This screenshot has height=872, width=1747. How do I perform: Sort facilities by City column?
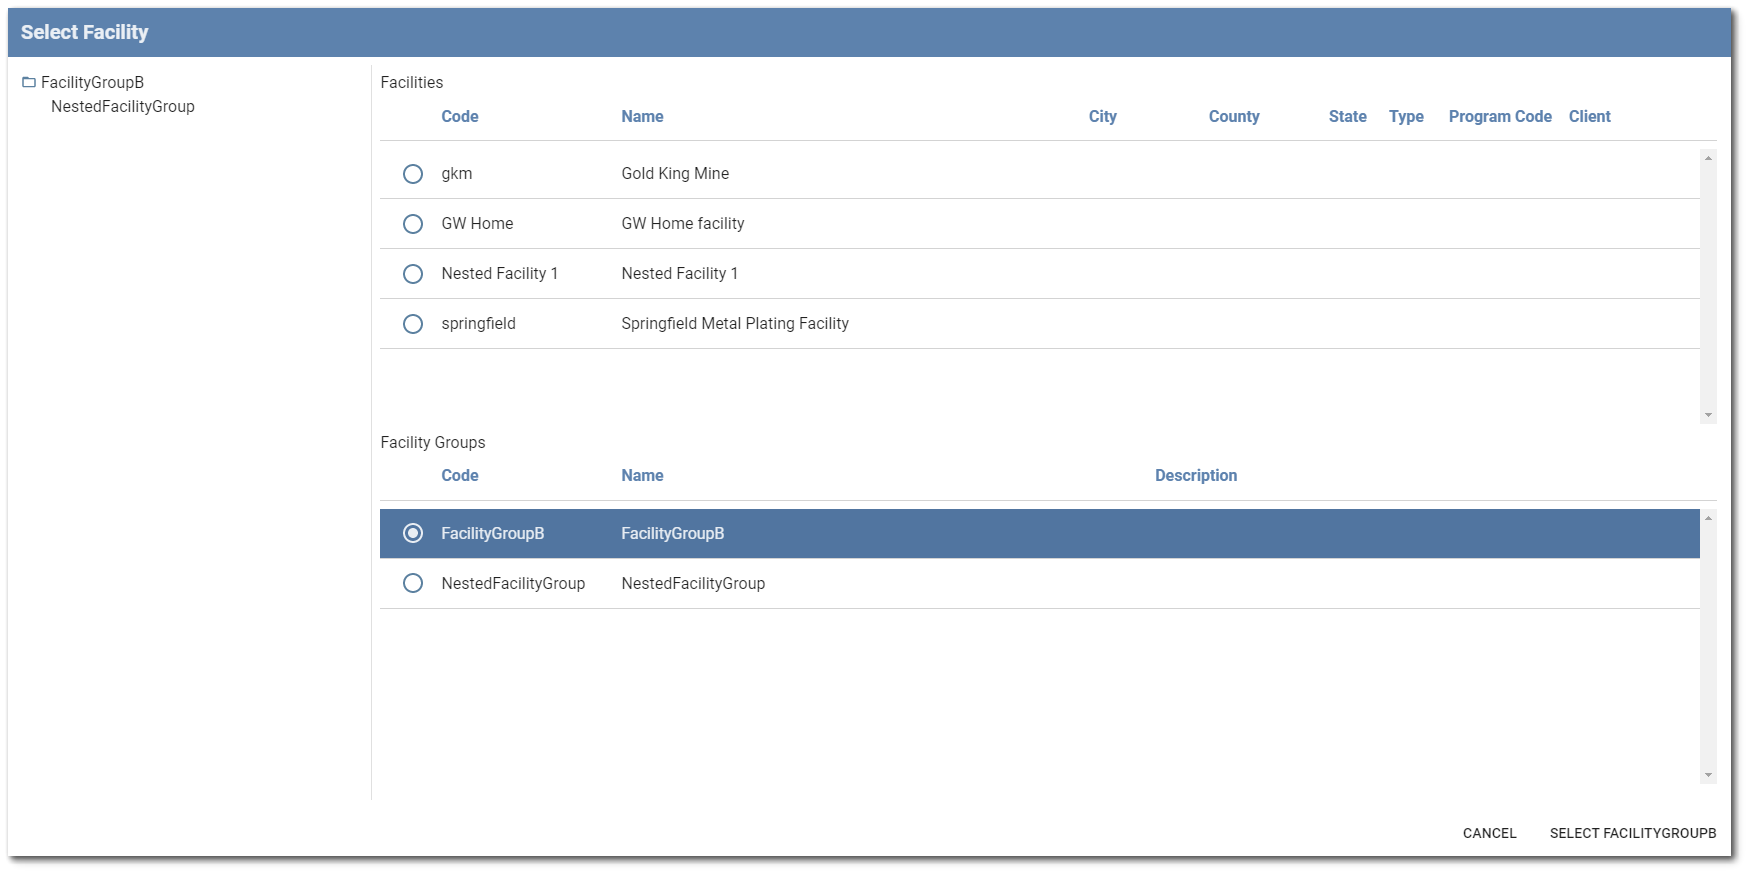(x=1103, y=117)
